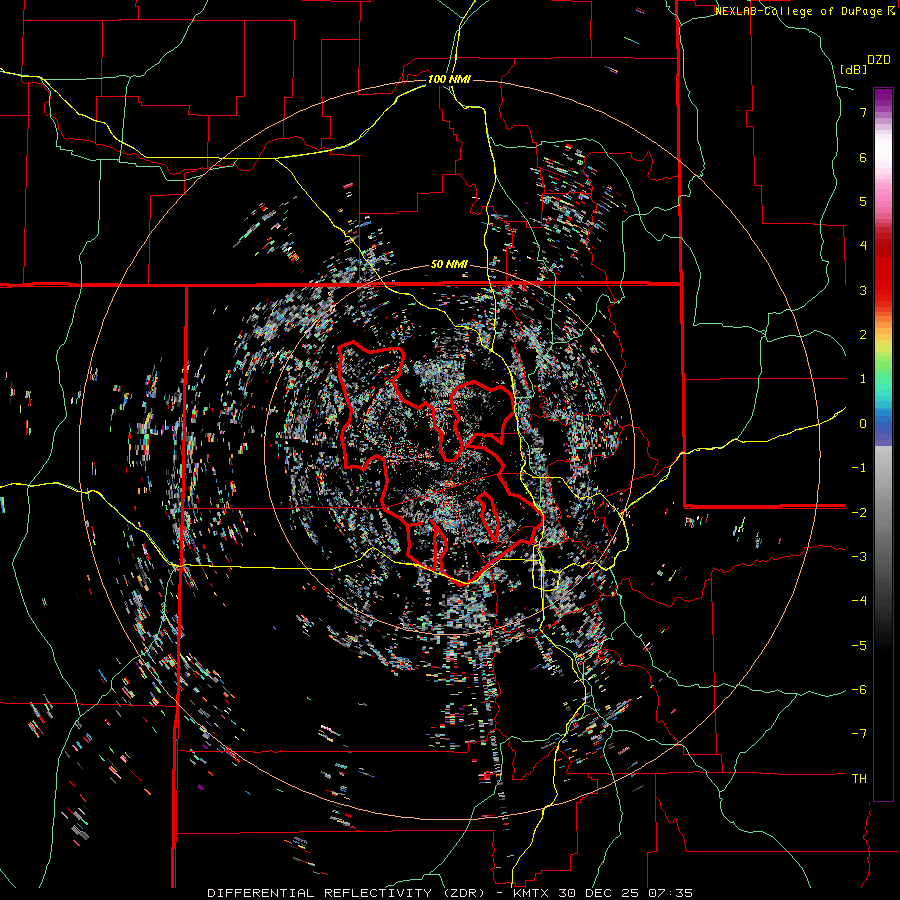Pick the red band near 3 dB

click(x=883, y=281)
